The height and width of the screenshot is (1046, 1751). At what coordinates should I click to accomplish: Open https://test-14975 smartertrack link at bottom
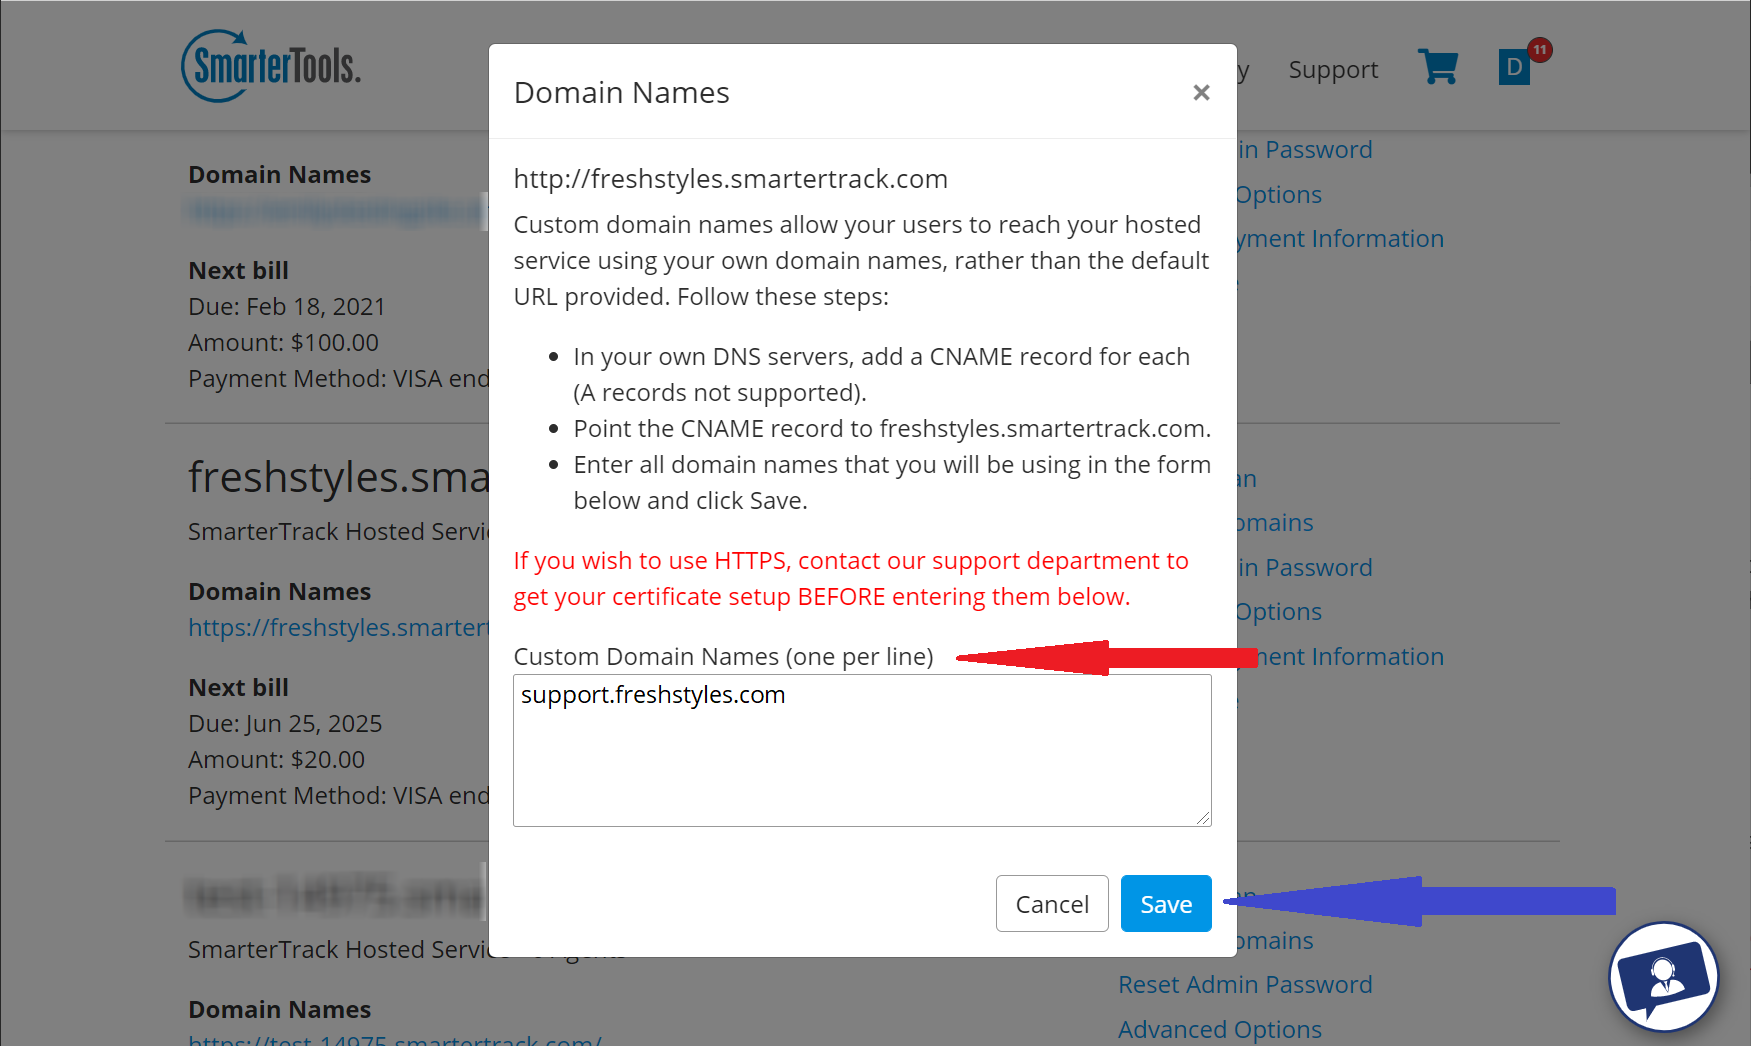click(x=395, y=1038)
